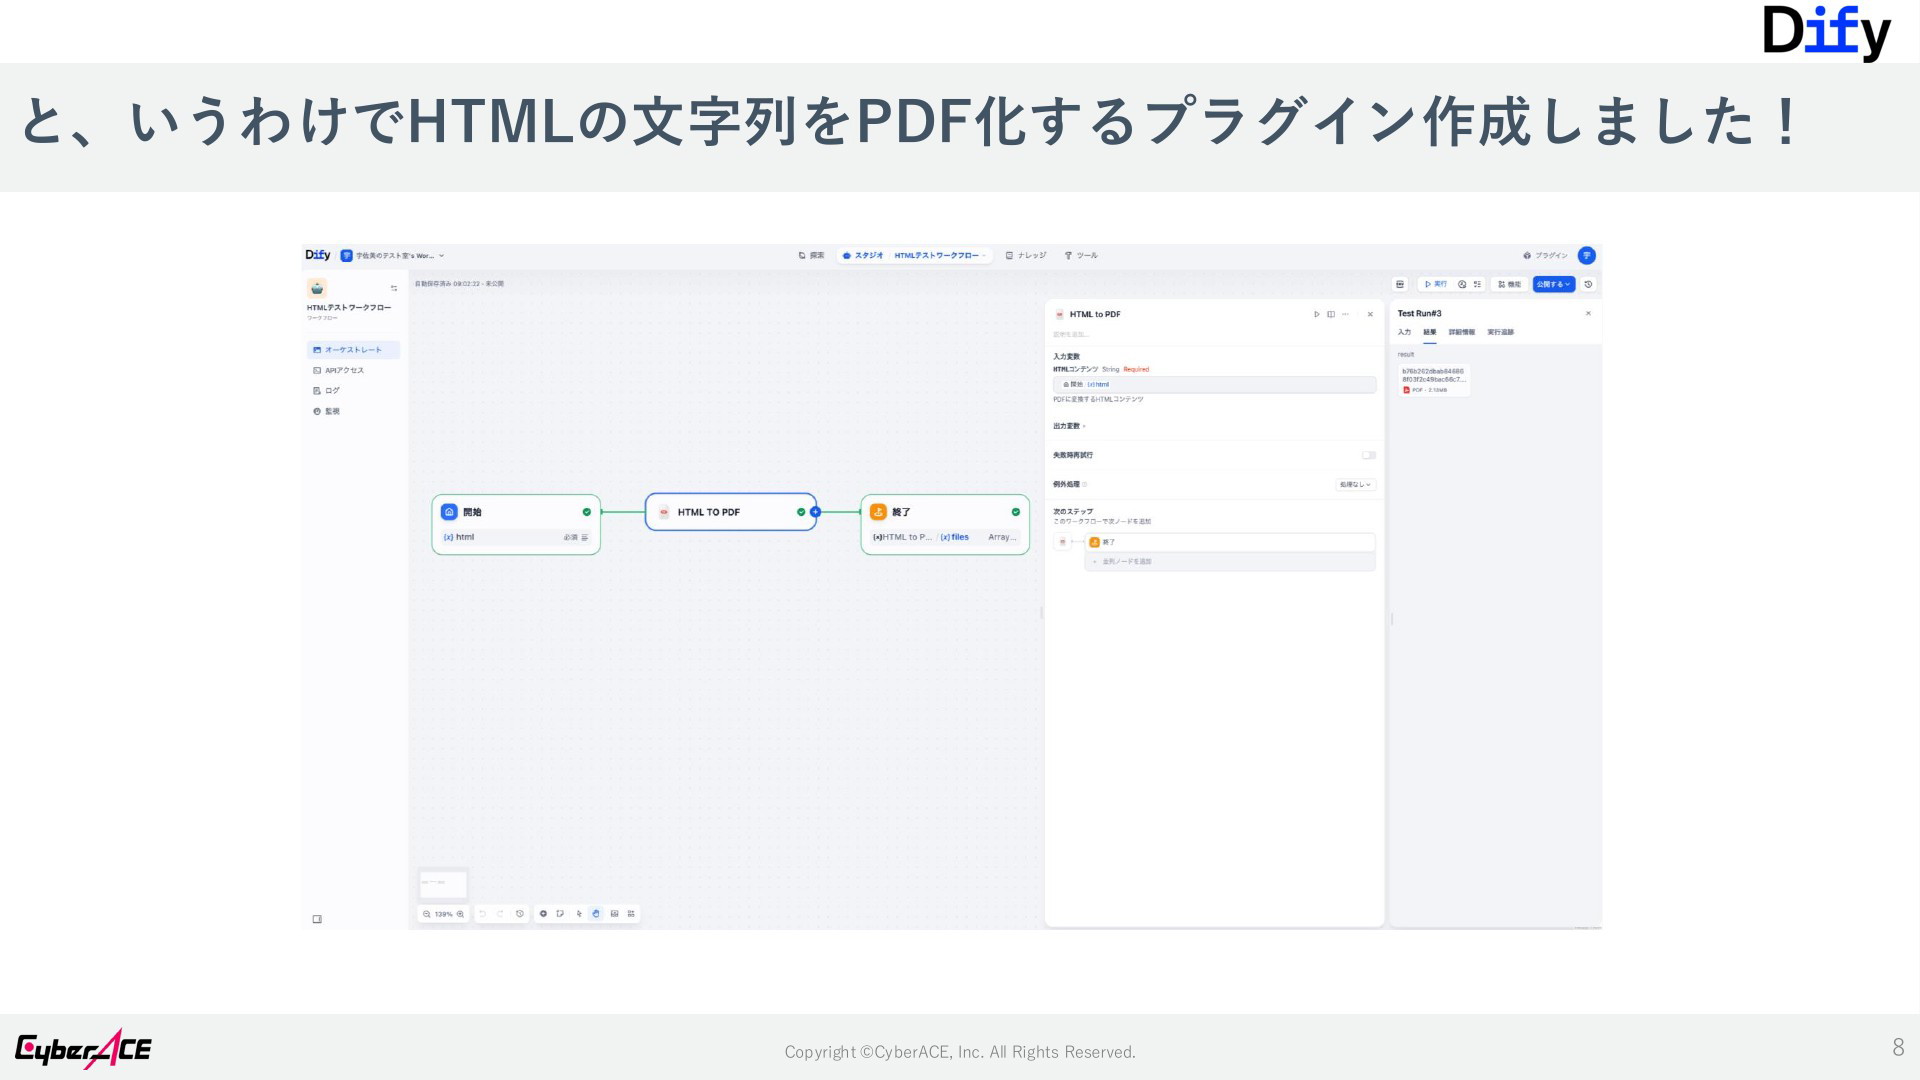Click the blue user avatar
Viewport: 1920px width, 1080px height.
pyautogui.click(x=1586, y=256)
